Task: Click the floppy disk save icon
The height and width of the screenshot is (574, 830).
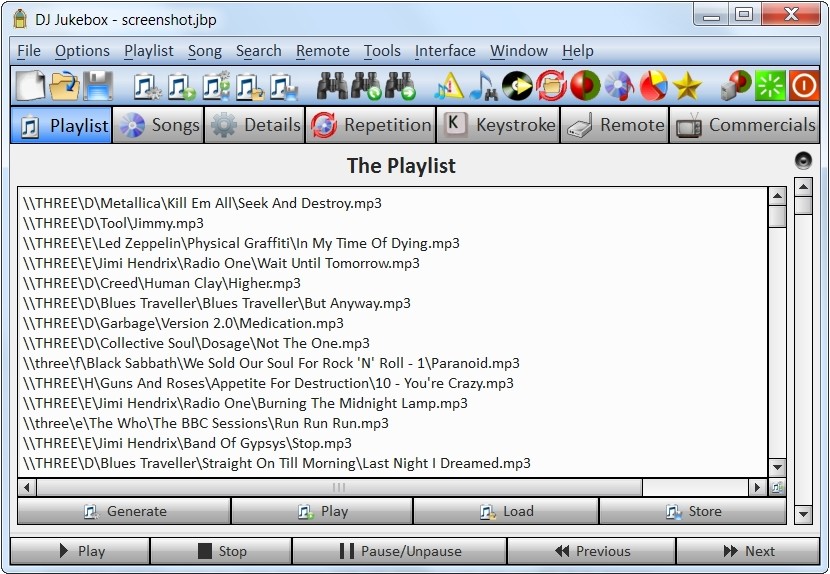Action: click(98, 85)
